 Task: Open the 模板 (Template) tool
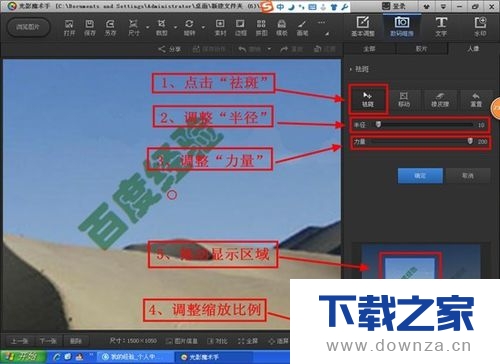[x=282, y=28]
